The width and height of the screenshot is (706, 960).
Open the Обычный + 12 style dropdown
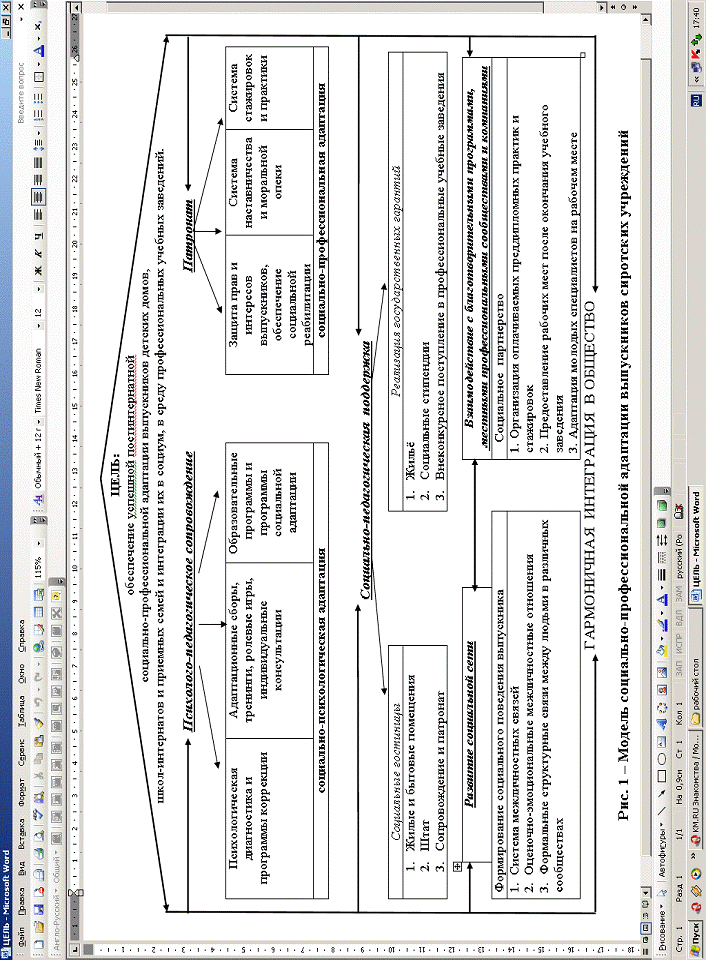pos(39,421)
